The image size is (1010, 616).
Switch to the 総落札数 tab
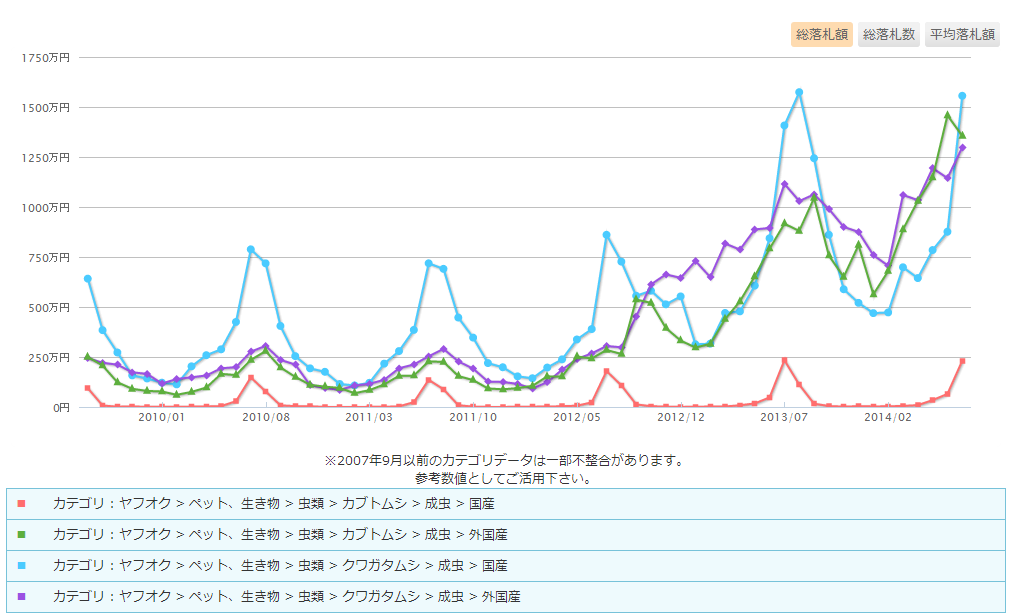coord(889,35)
